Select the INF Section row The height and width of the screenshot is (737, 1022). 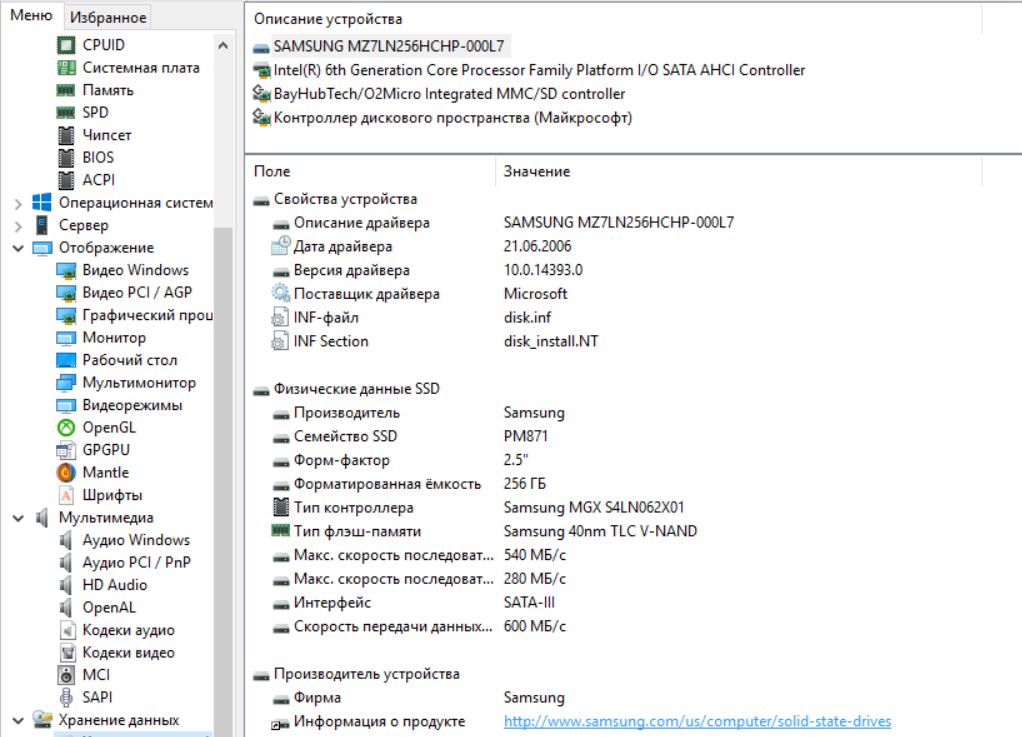pyautogui.click(x=435, y=341)
